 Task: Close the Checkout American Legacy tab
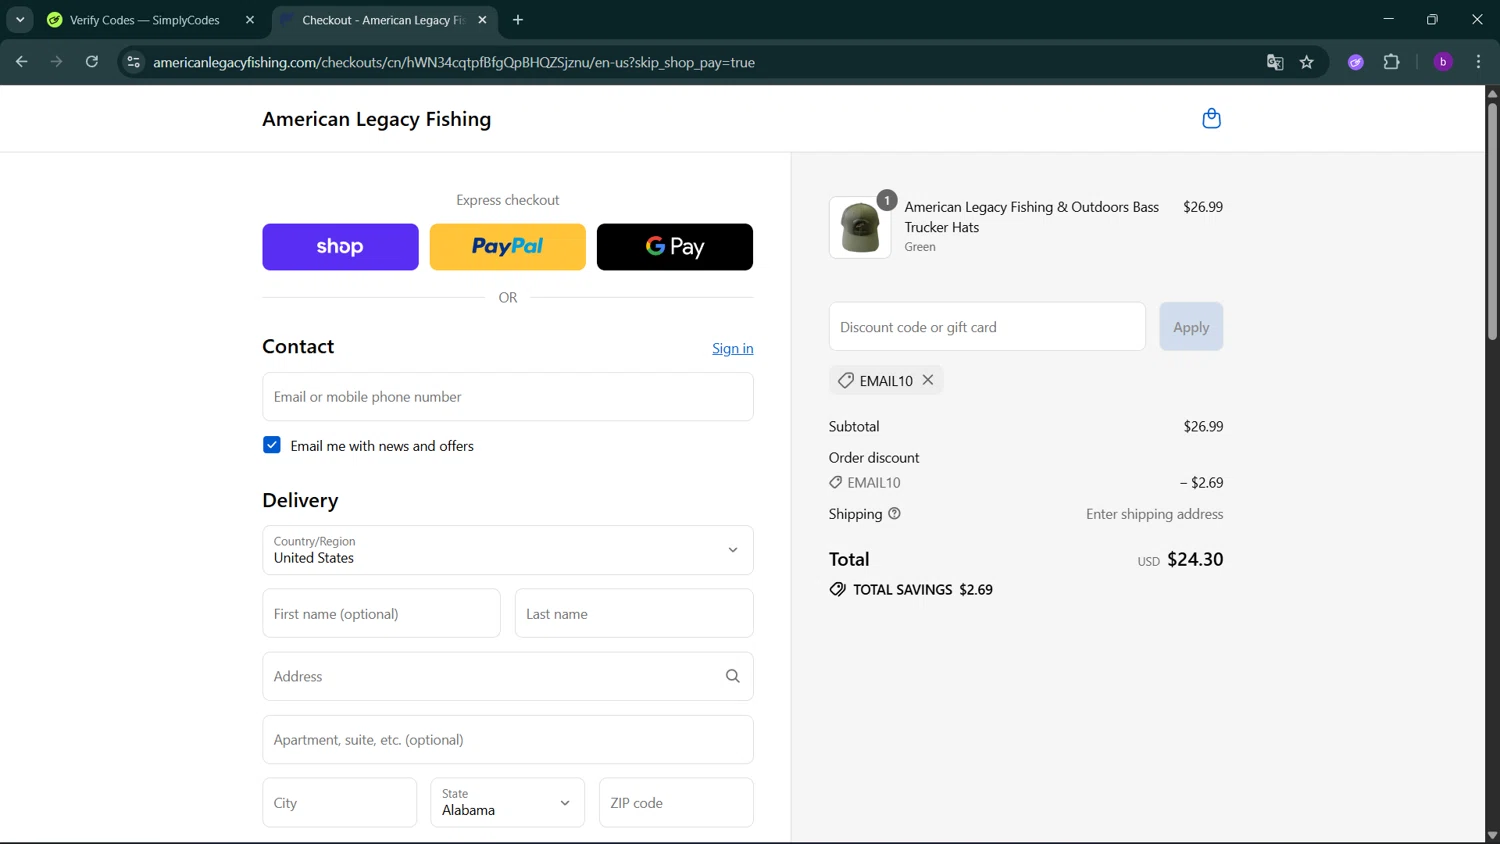[x=483, y=20]
